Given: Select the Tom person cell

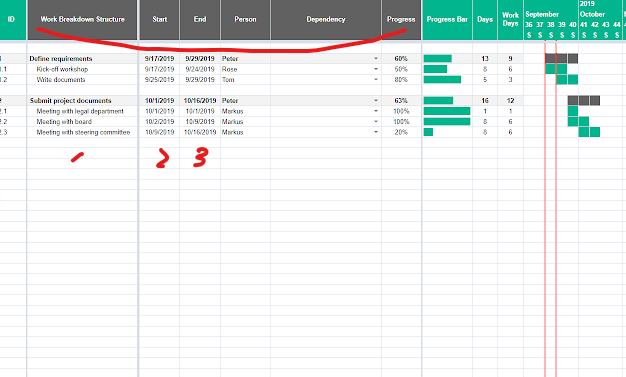Looking at the screenshot, I should [x=246, y=79].
